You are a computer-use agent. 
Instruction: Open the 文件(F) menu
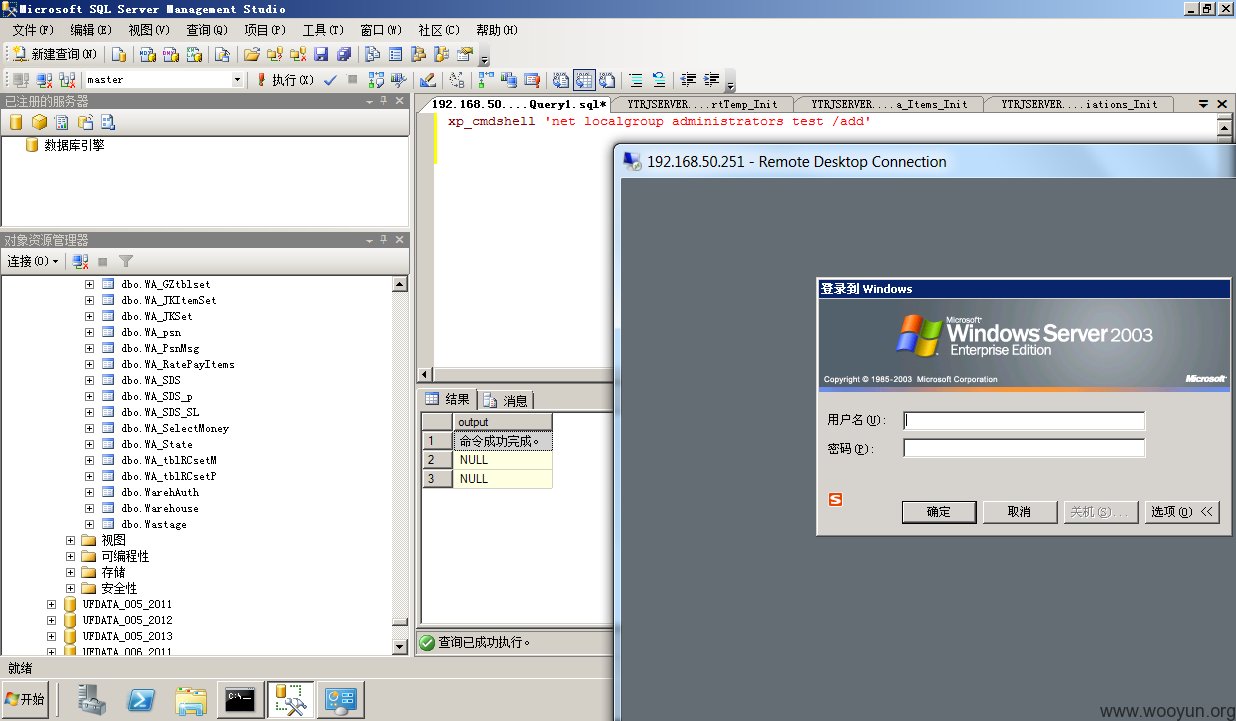point(33,30)
